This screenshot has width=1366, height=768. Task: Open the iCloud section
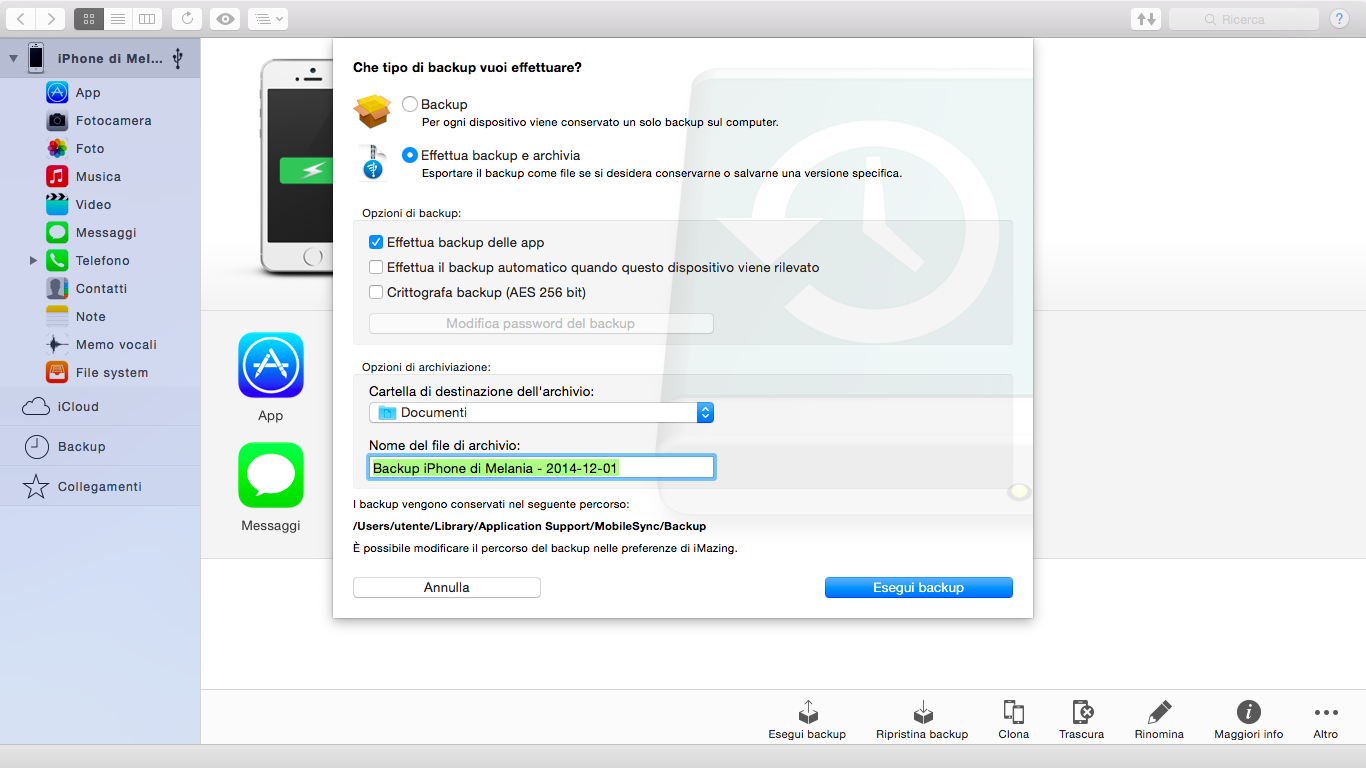(x=100, y=407)
